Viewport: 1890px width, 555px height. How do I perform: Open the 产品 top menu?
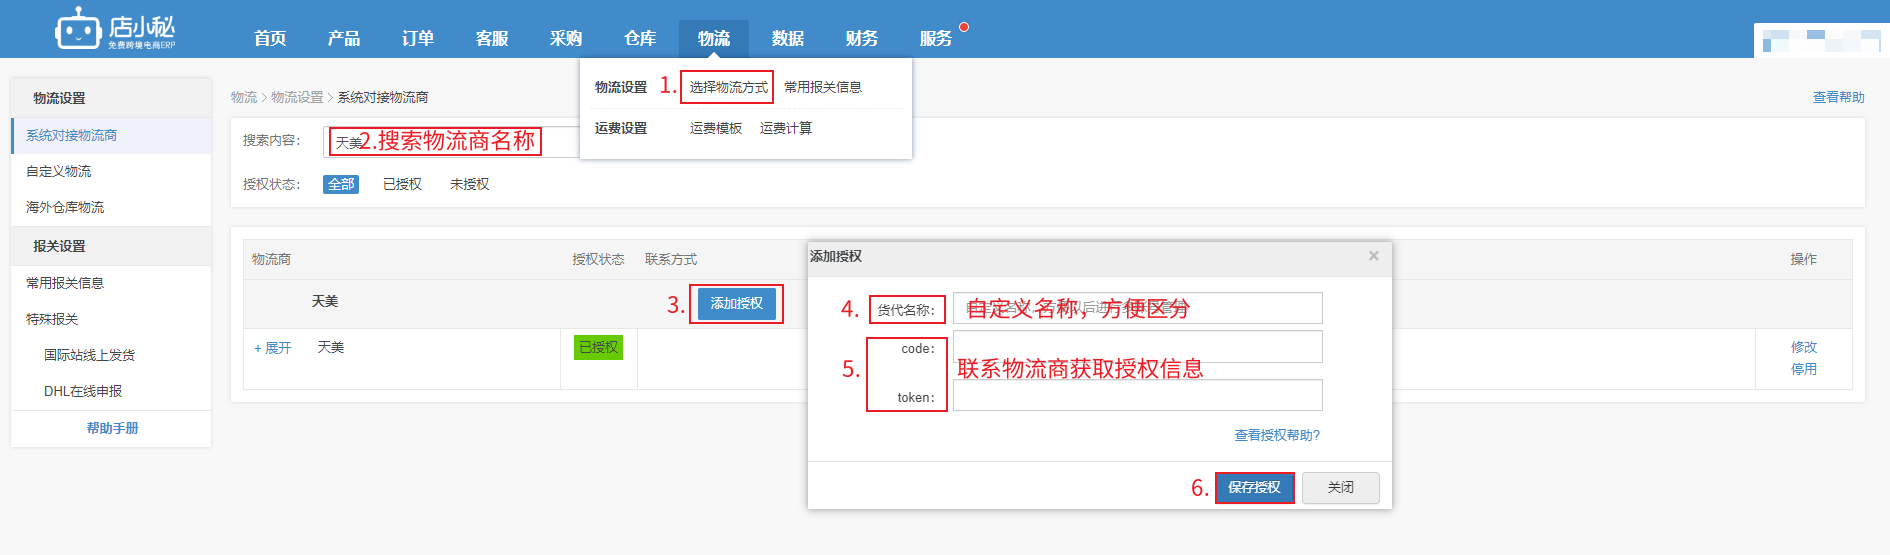pos(344,38)
